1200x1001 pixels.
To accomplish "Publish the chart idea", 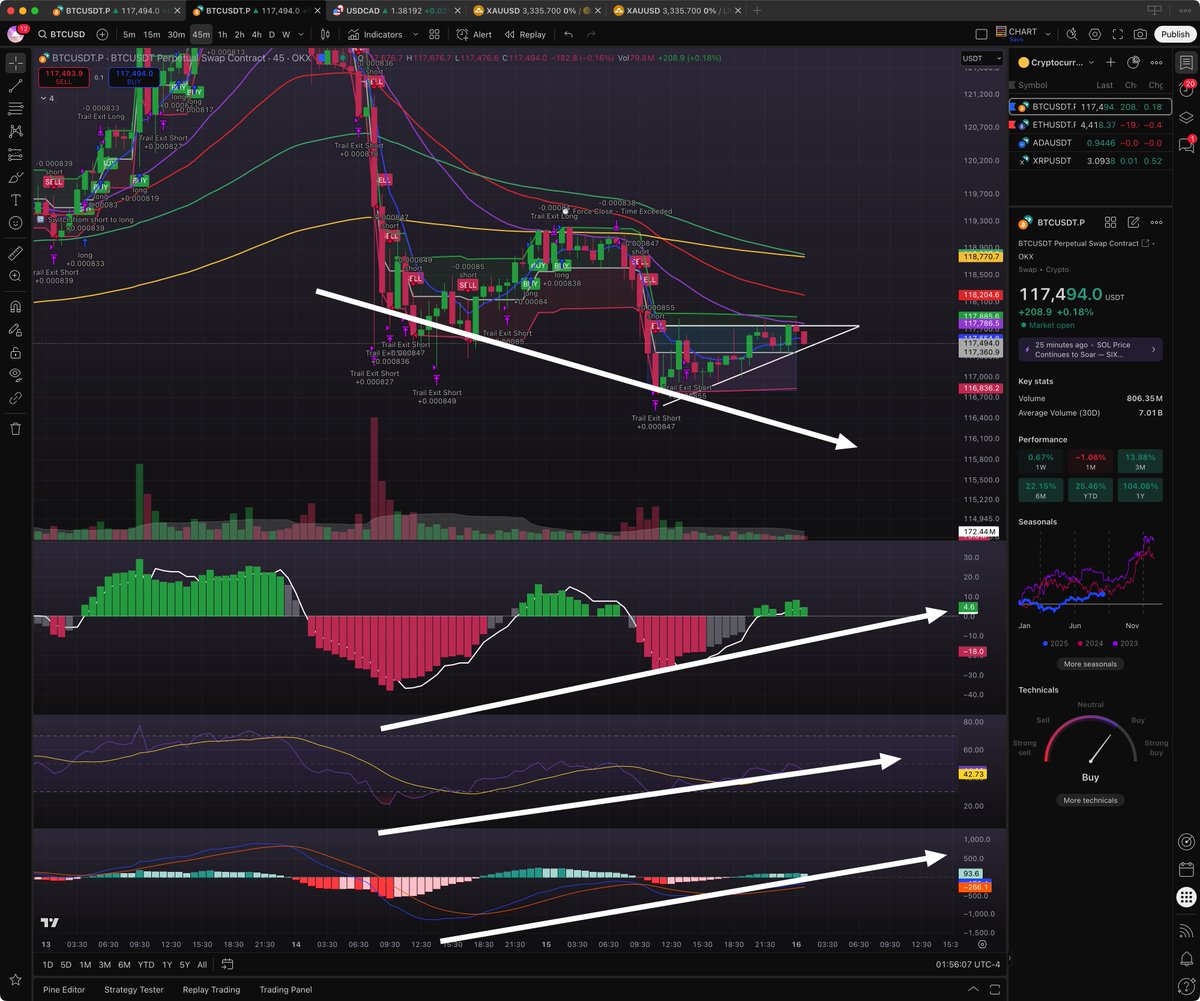I will (x=1175, y=34).
